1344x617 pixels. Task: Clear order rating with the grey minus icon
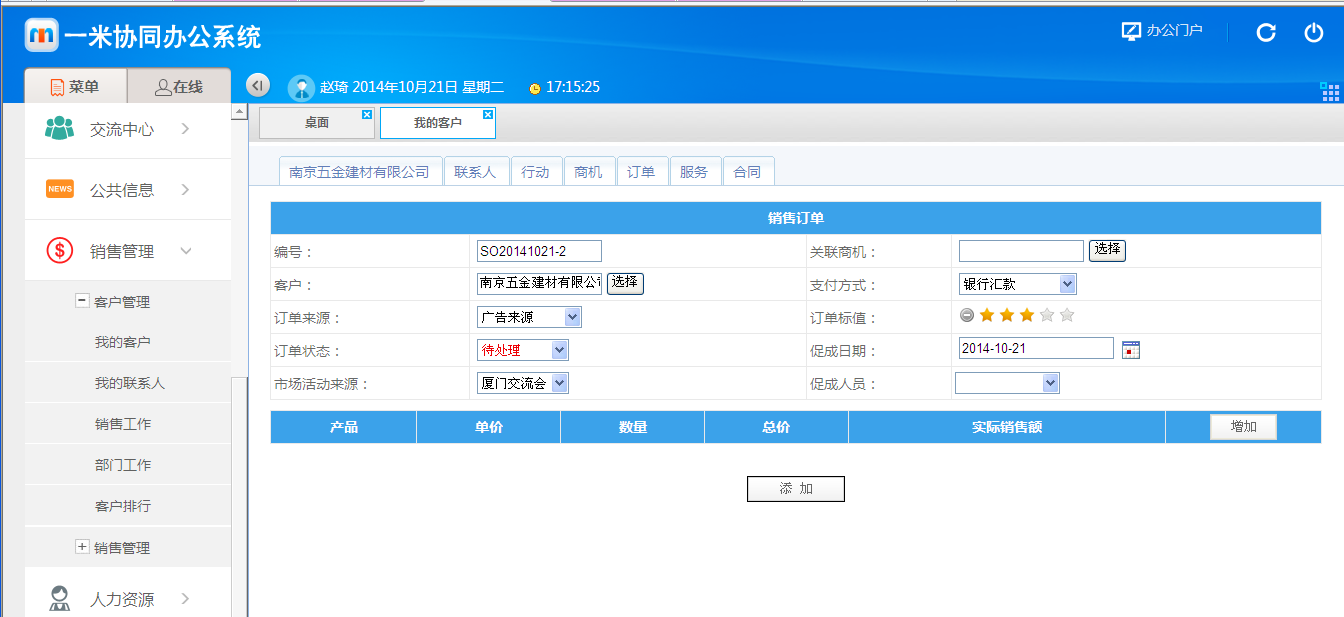[967, 315]
